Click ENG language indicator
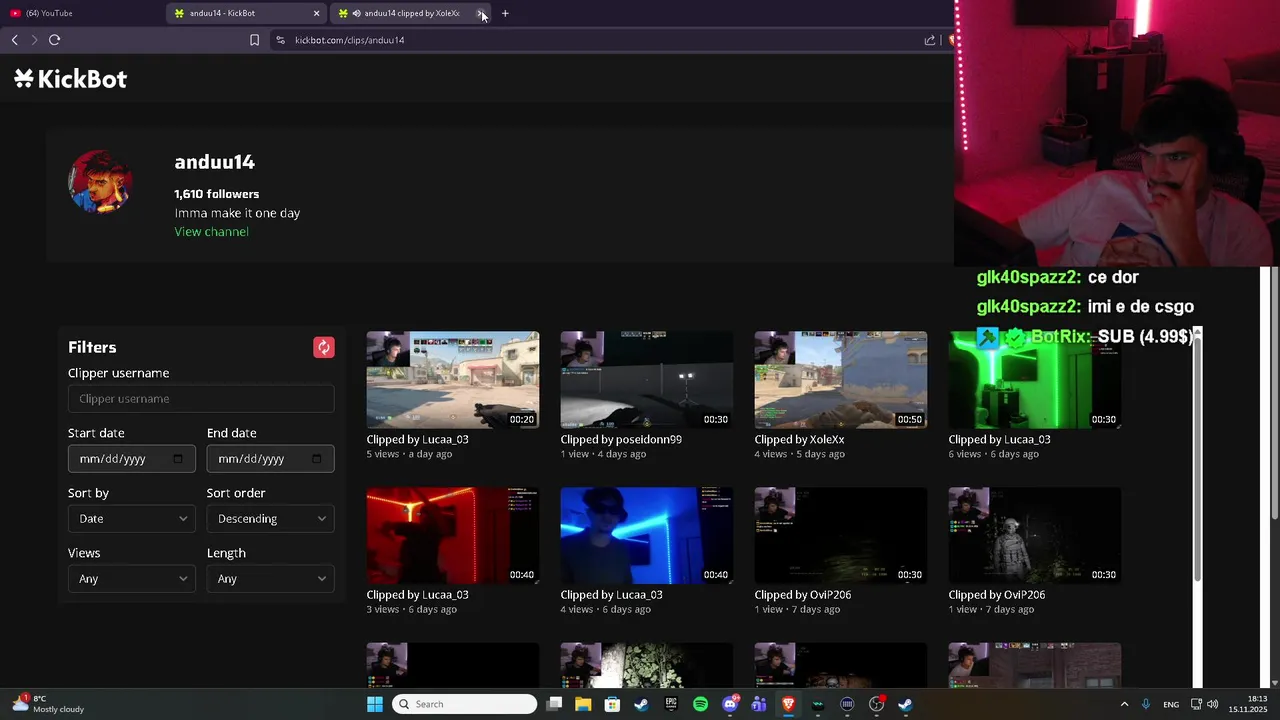Screen dimensions: 1280x720 1171,704
